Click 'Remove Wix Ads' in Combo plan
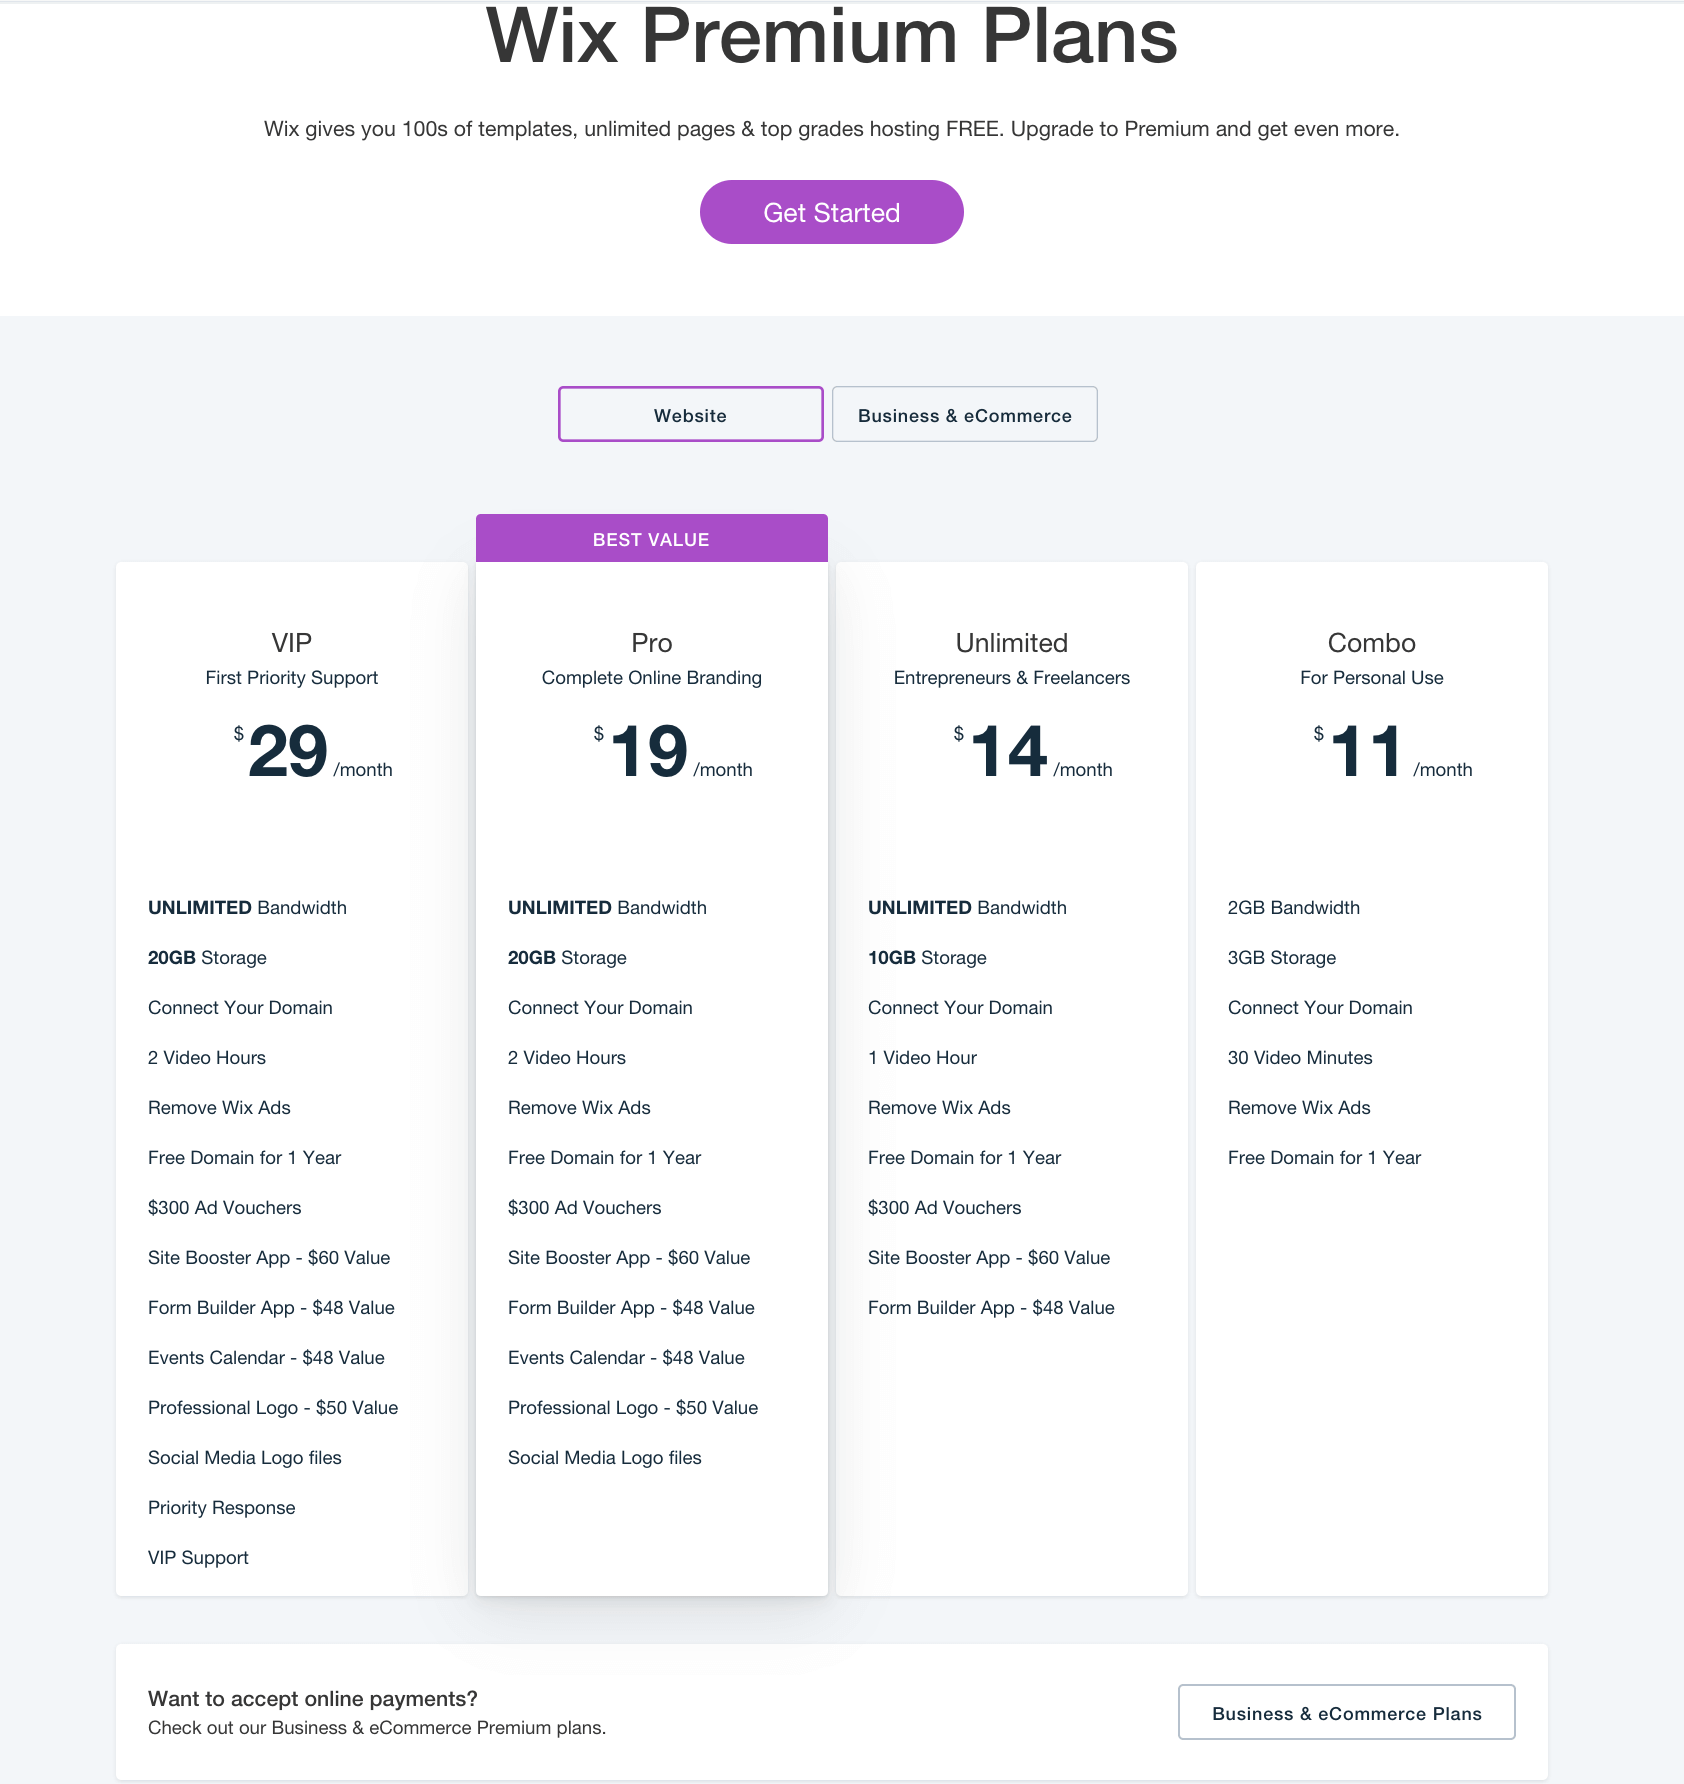The width and height of the screenshot is (1684, 1784). [x=1299, y=1107]
